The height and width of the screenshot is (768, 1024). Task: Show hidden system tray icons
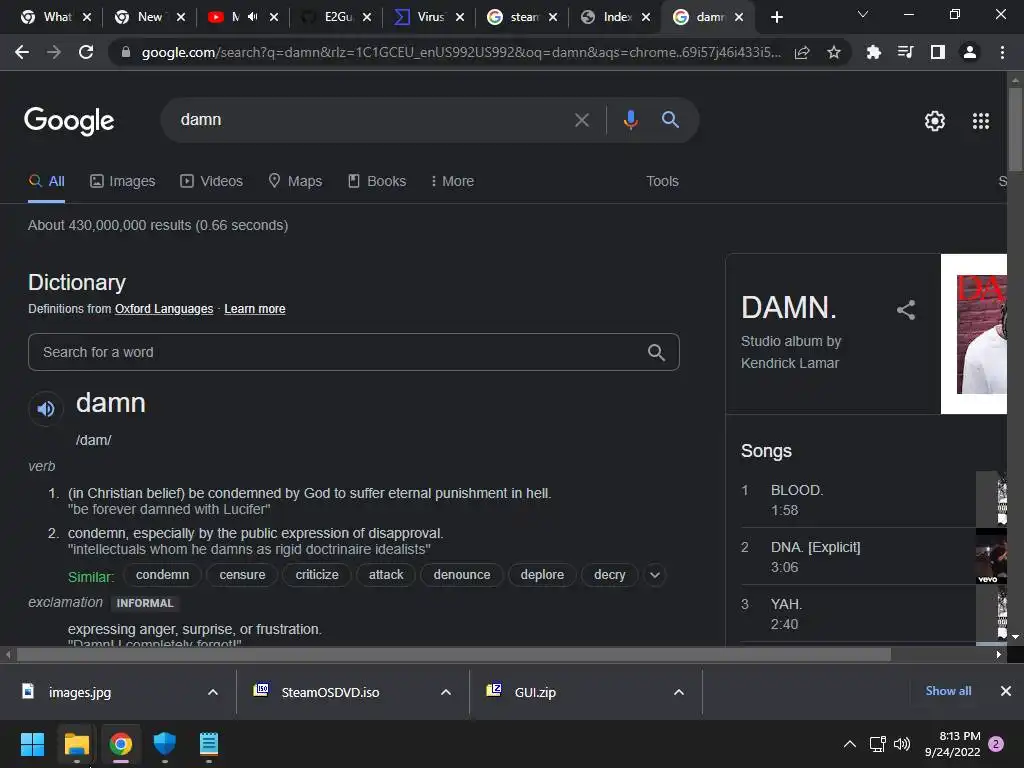(x=850, y=744)
